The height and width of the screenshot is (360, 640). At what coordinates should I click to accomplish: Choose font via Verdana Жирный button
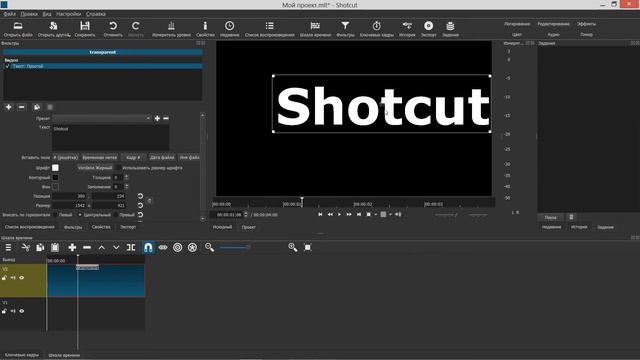(95, 168)
